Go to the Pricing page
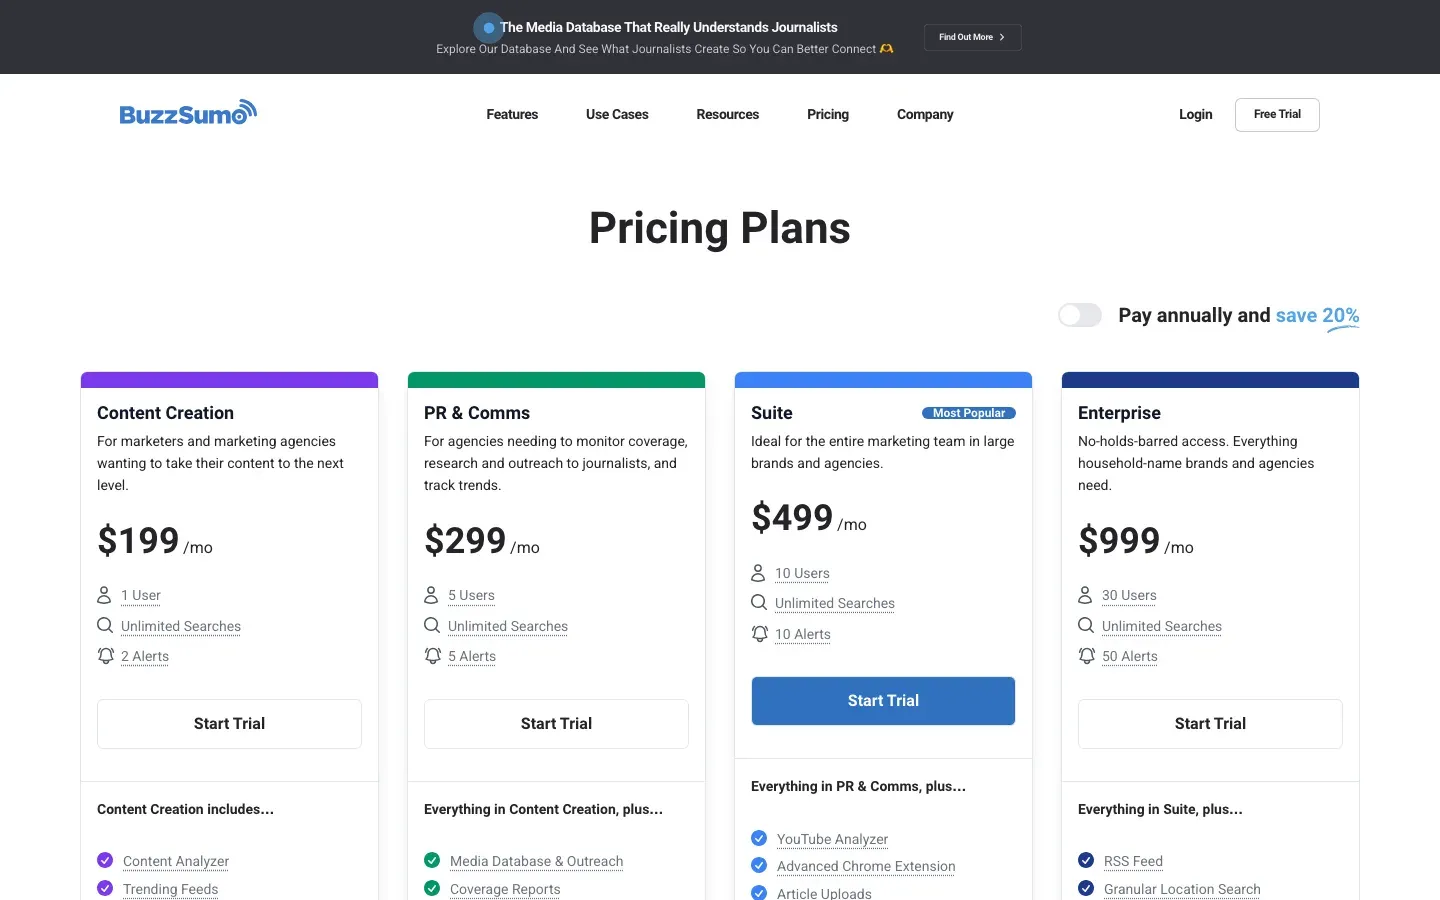1440x900 pixels. pyautogui.click(x=828, y=114)
